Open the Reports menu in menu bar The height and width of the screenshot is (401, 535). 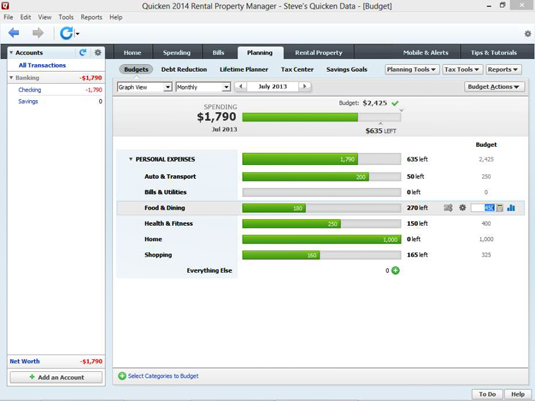91,17
